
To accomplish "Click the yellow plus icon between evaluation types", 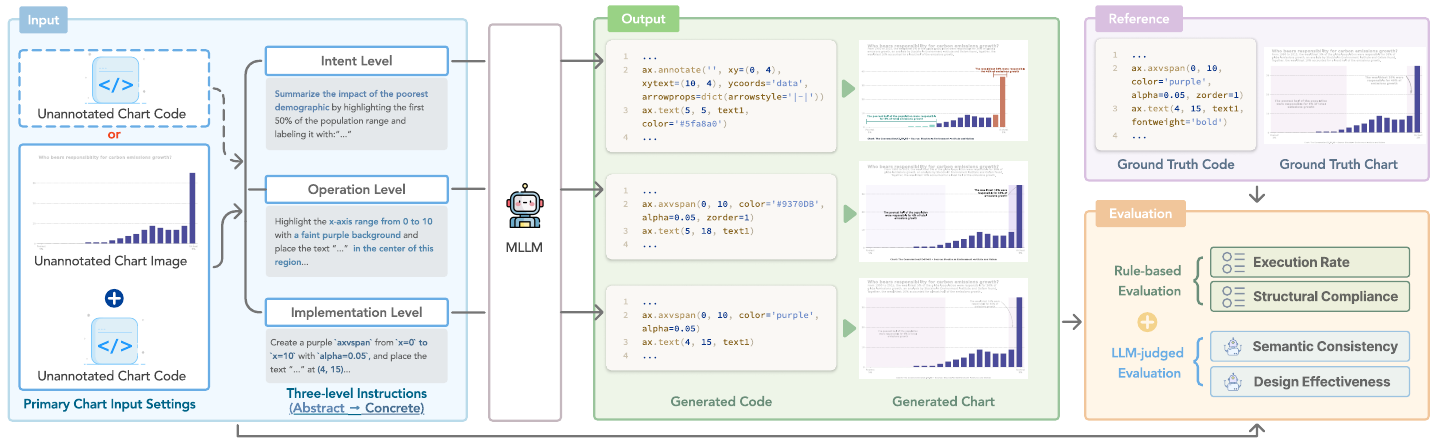I will point(1147,322).
